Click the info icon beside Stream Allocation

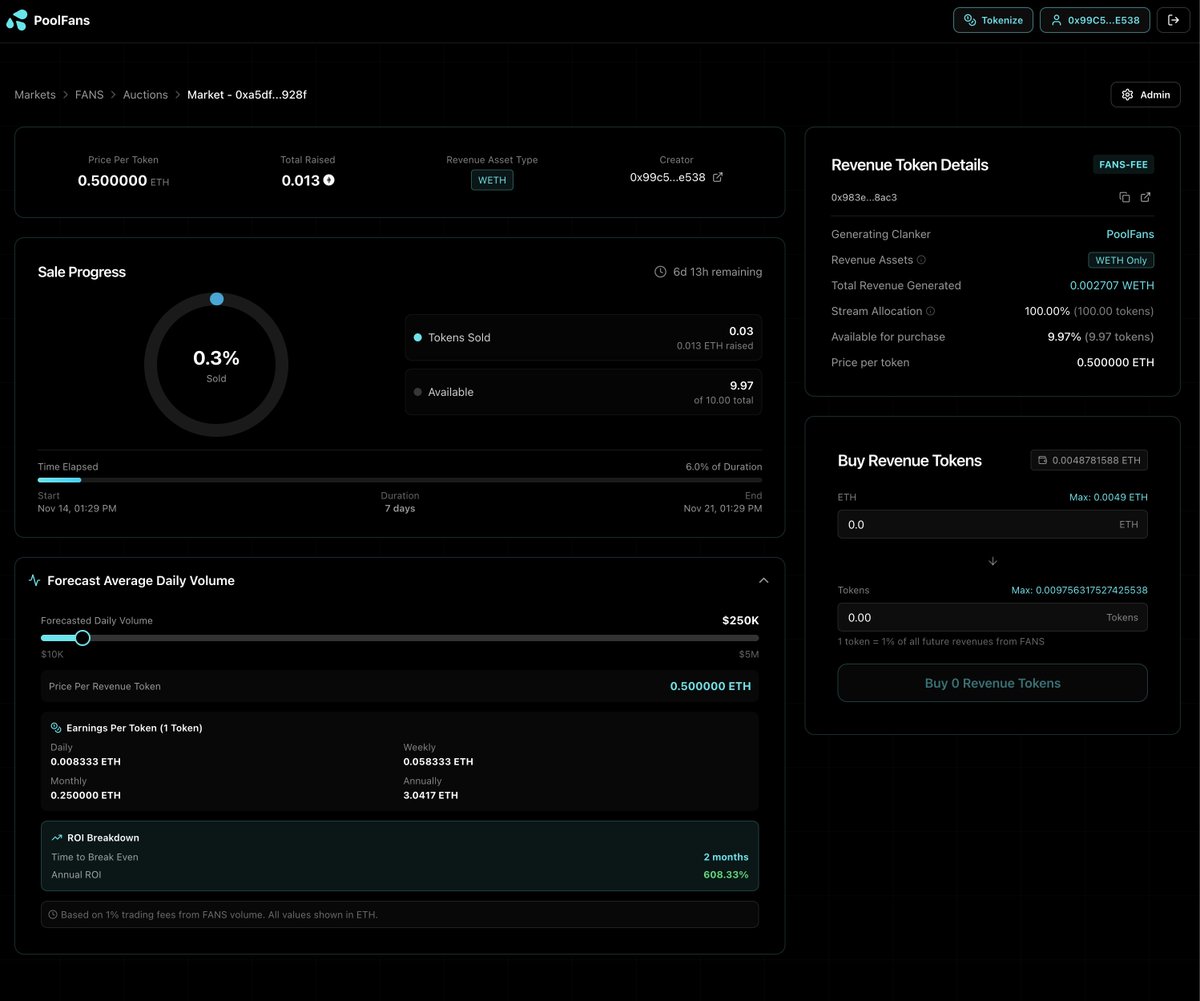(x=931, y=311)
